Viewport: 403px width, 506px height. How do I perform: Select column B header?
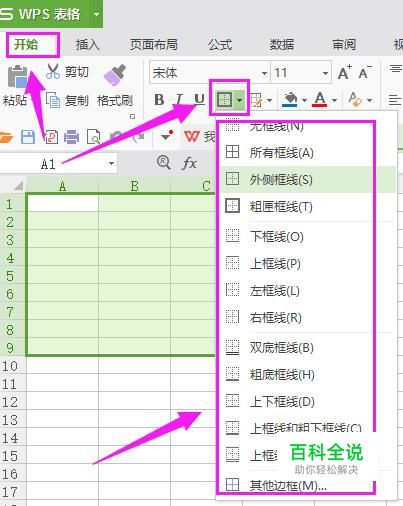[134, 185]
